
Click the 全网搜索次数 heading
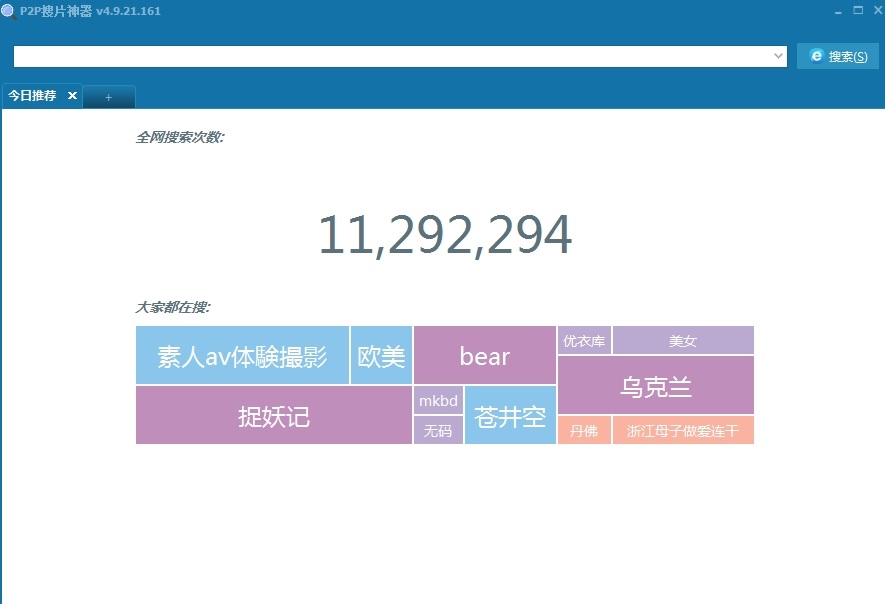[x=180, y=137]
